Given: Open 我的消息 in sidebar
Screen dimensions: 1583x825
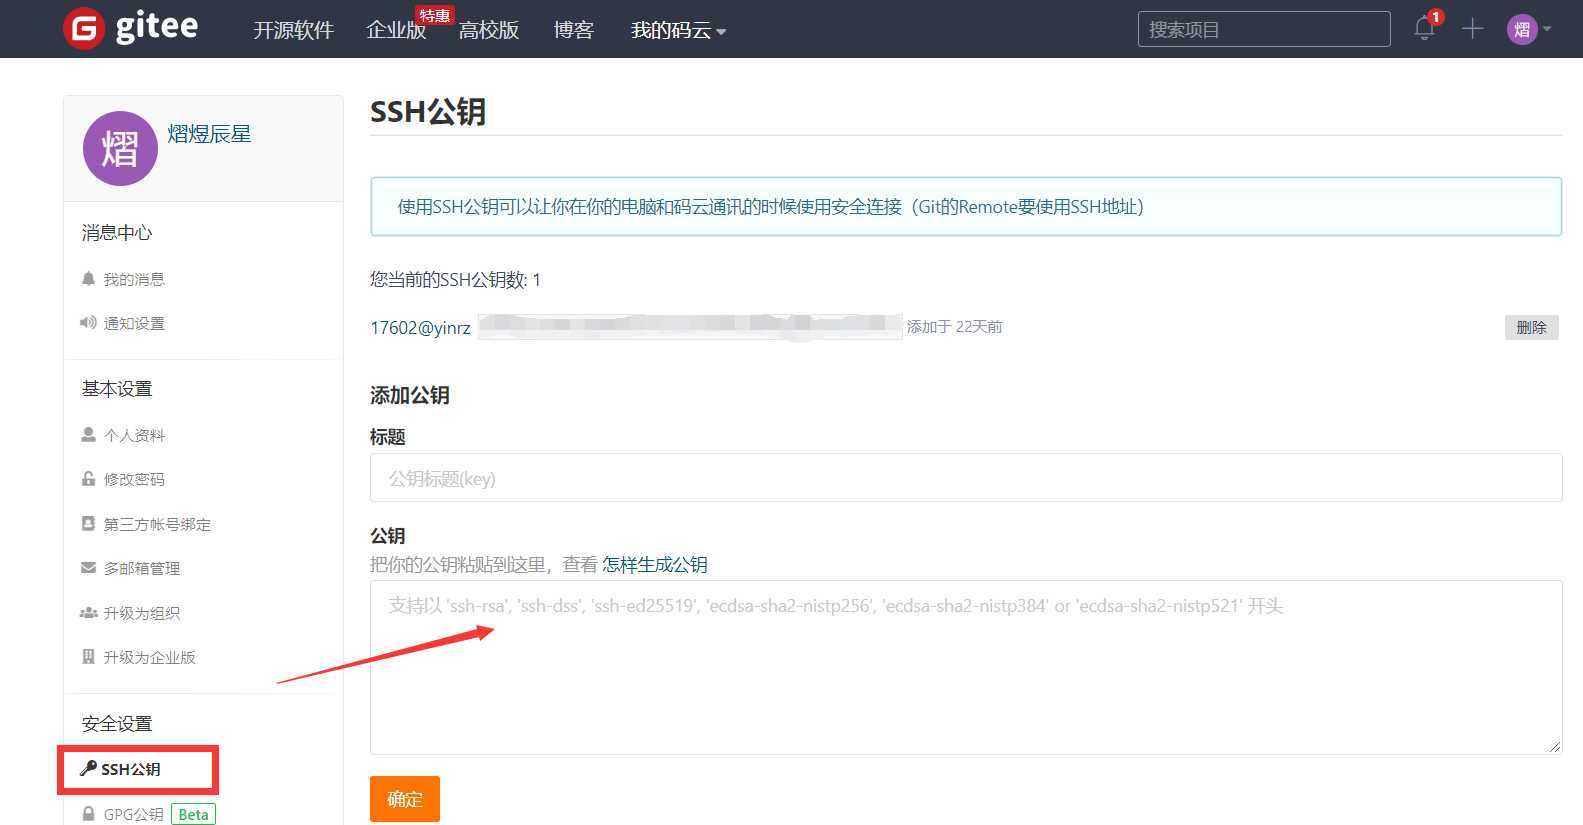Looking at the screenshot, I should click(x=134, y=279).
